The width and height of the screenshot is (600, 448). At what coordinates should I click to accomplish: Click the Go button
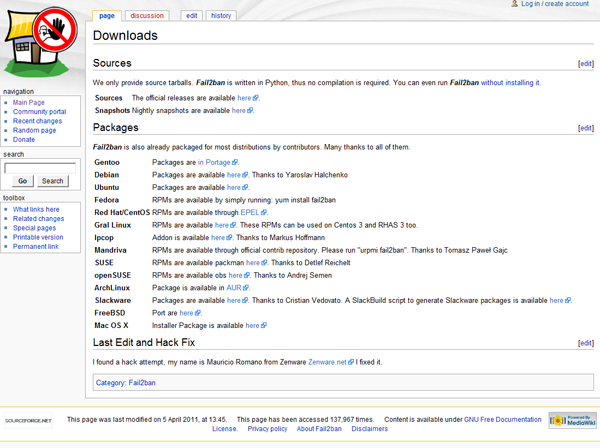(x=23, y=181)
